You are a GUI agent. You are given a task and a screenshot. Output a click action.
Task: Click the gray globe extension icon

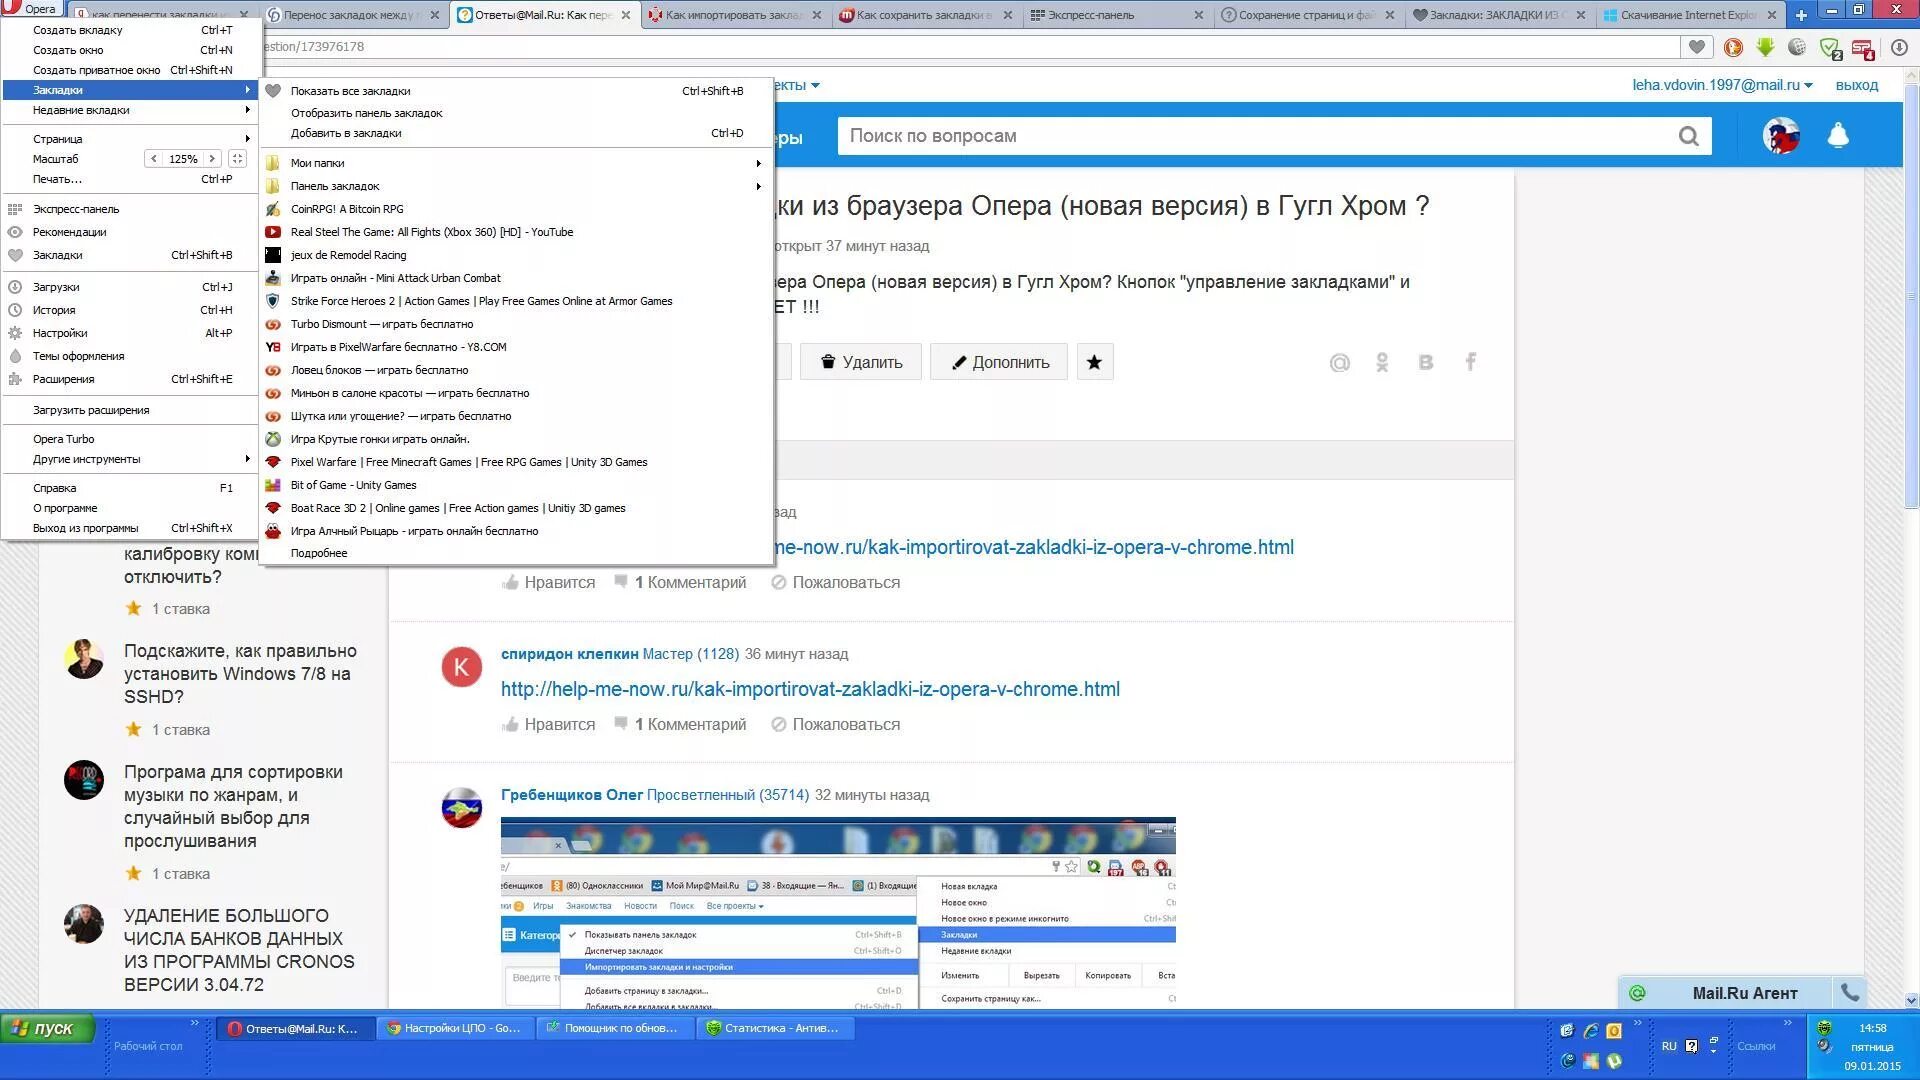[x=1797, y=47]
